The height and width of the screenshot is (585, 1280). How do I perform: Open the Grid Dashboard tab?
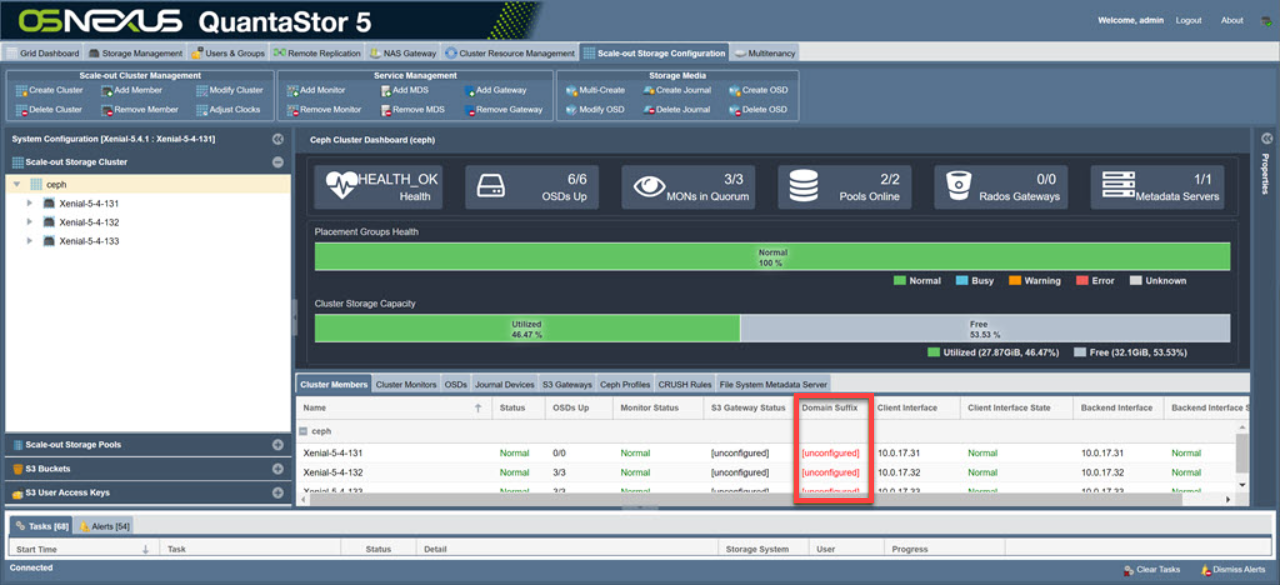tap(43, 53)
